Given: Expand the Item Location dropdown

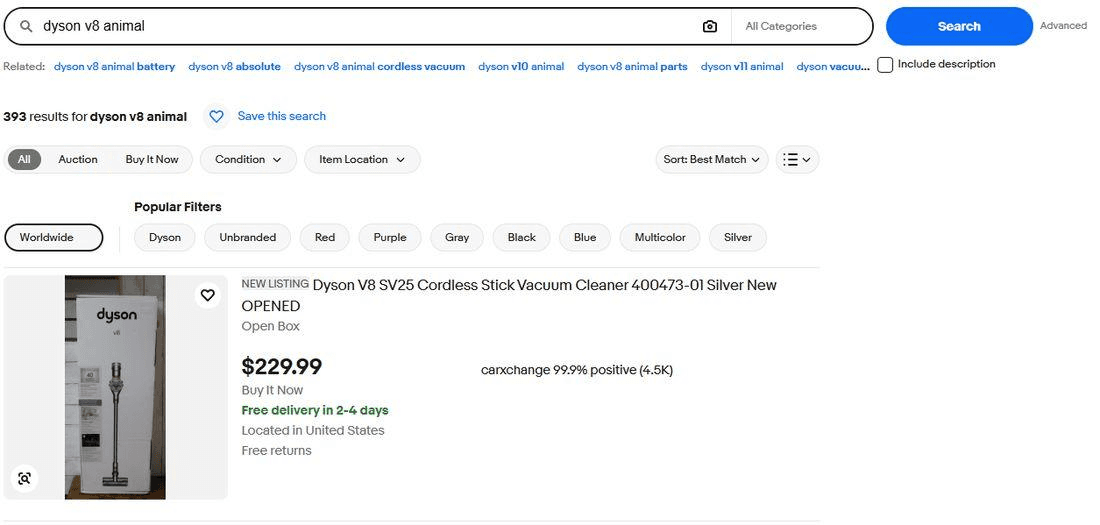Looking at the screenshot, I should coord(362,160).
